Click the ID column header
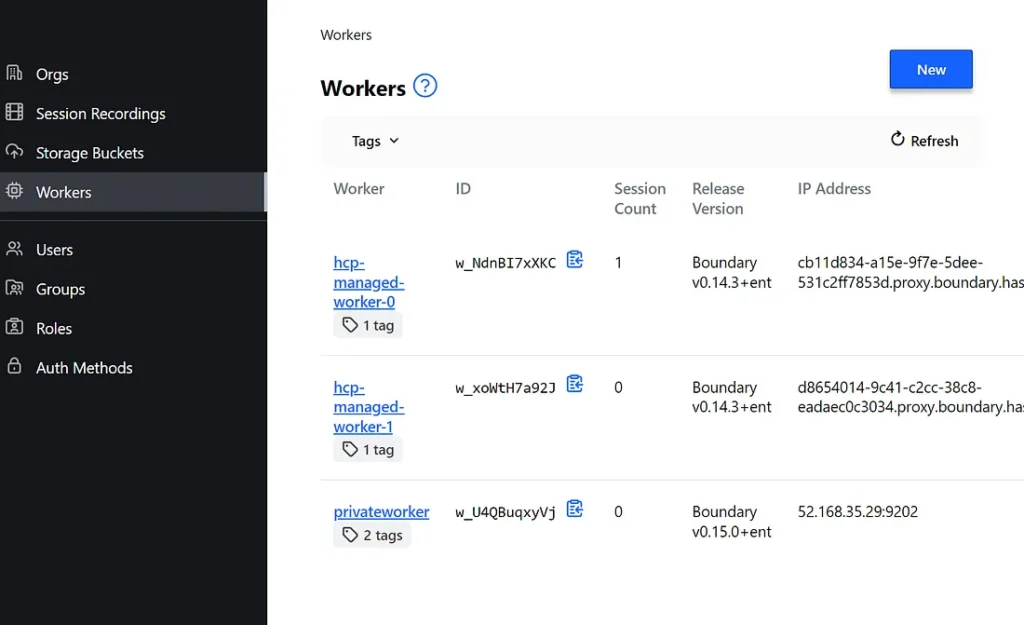 (x=463, y=189)
